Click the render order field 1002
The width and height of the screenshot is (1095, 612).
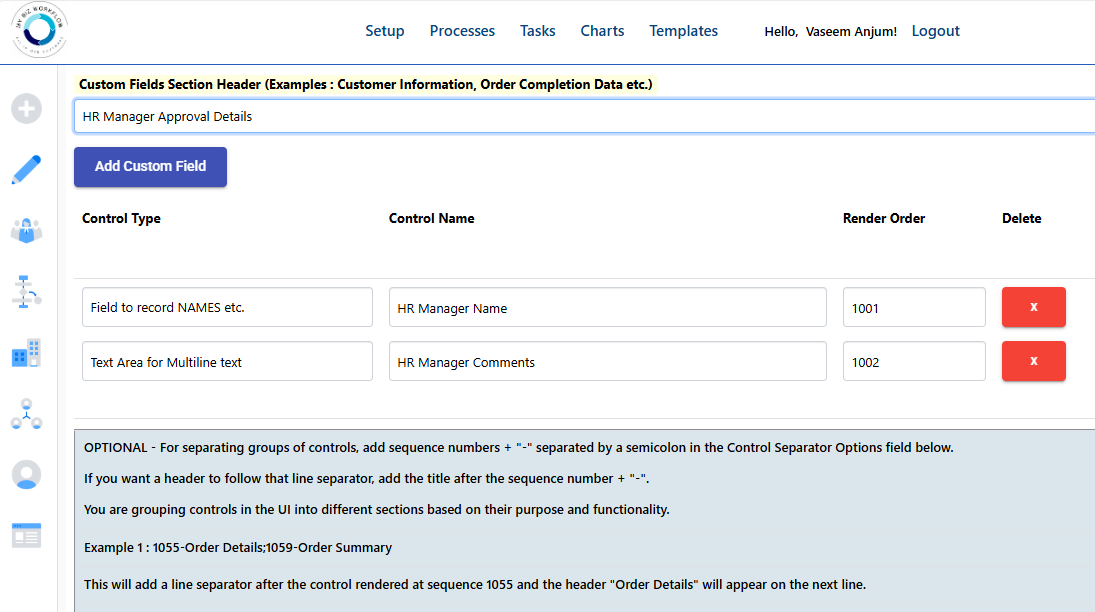click(x=914, y=361)
